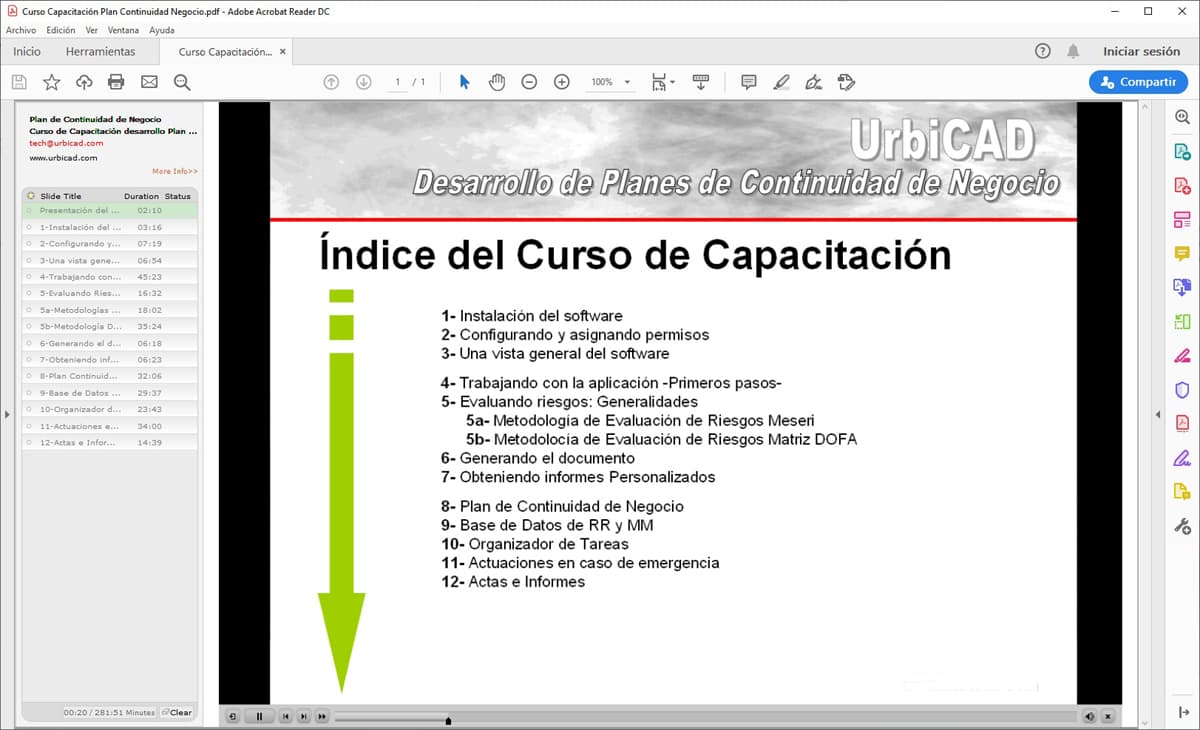Viewport: 1200px width, 730px height.
Task: Skip to the next slide in the player
Action: pos(304,716)
